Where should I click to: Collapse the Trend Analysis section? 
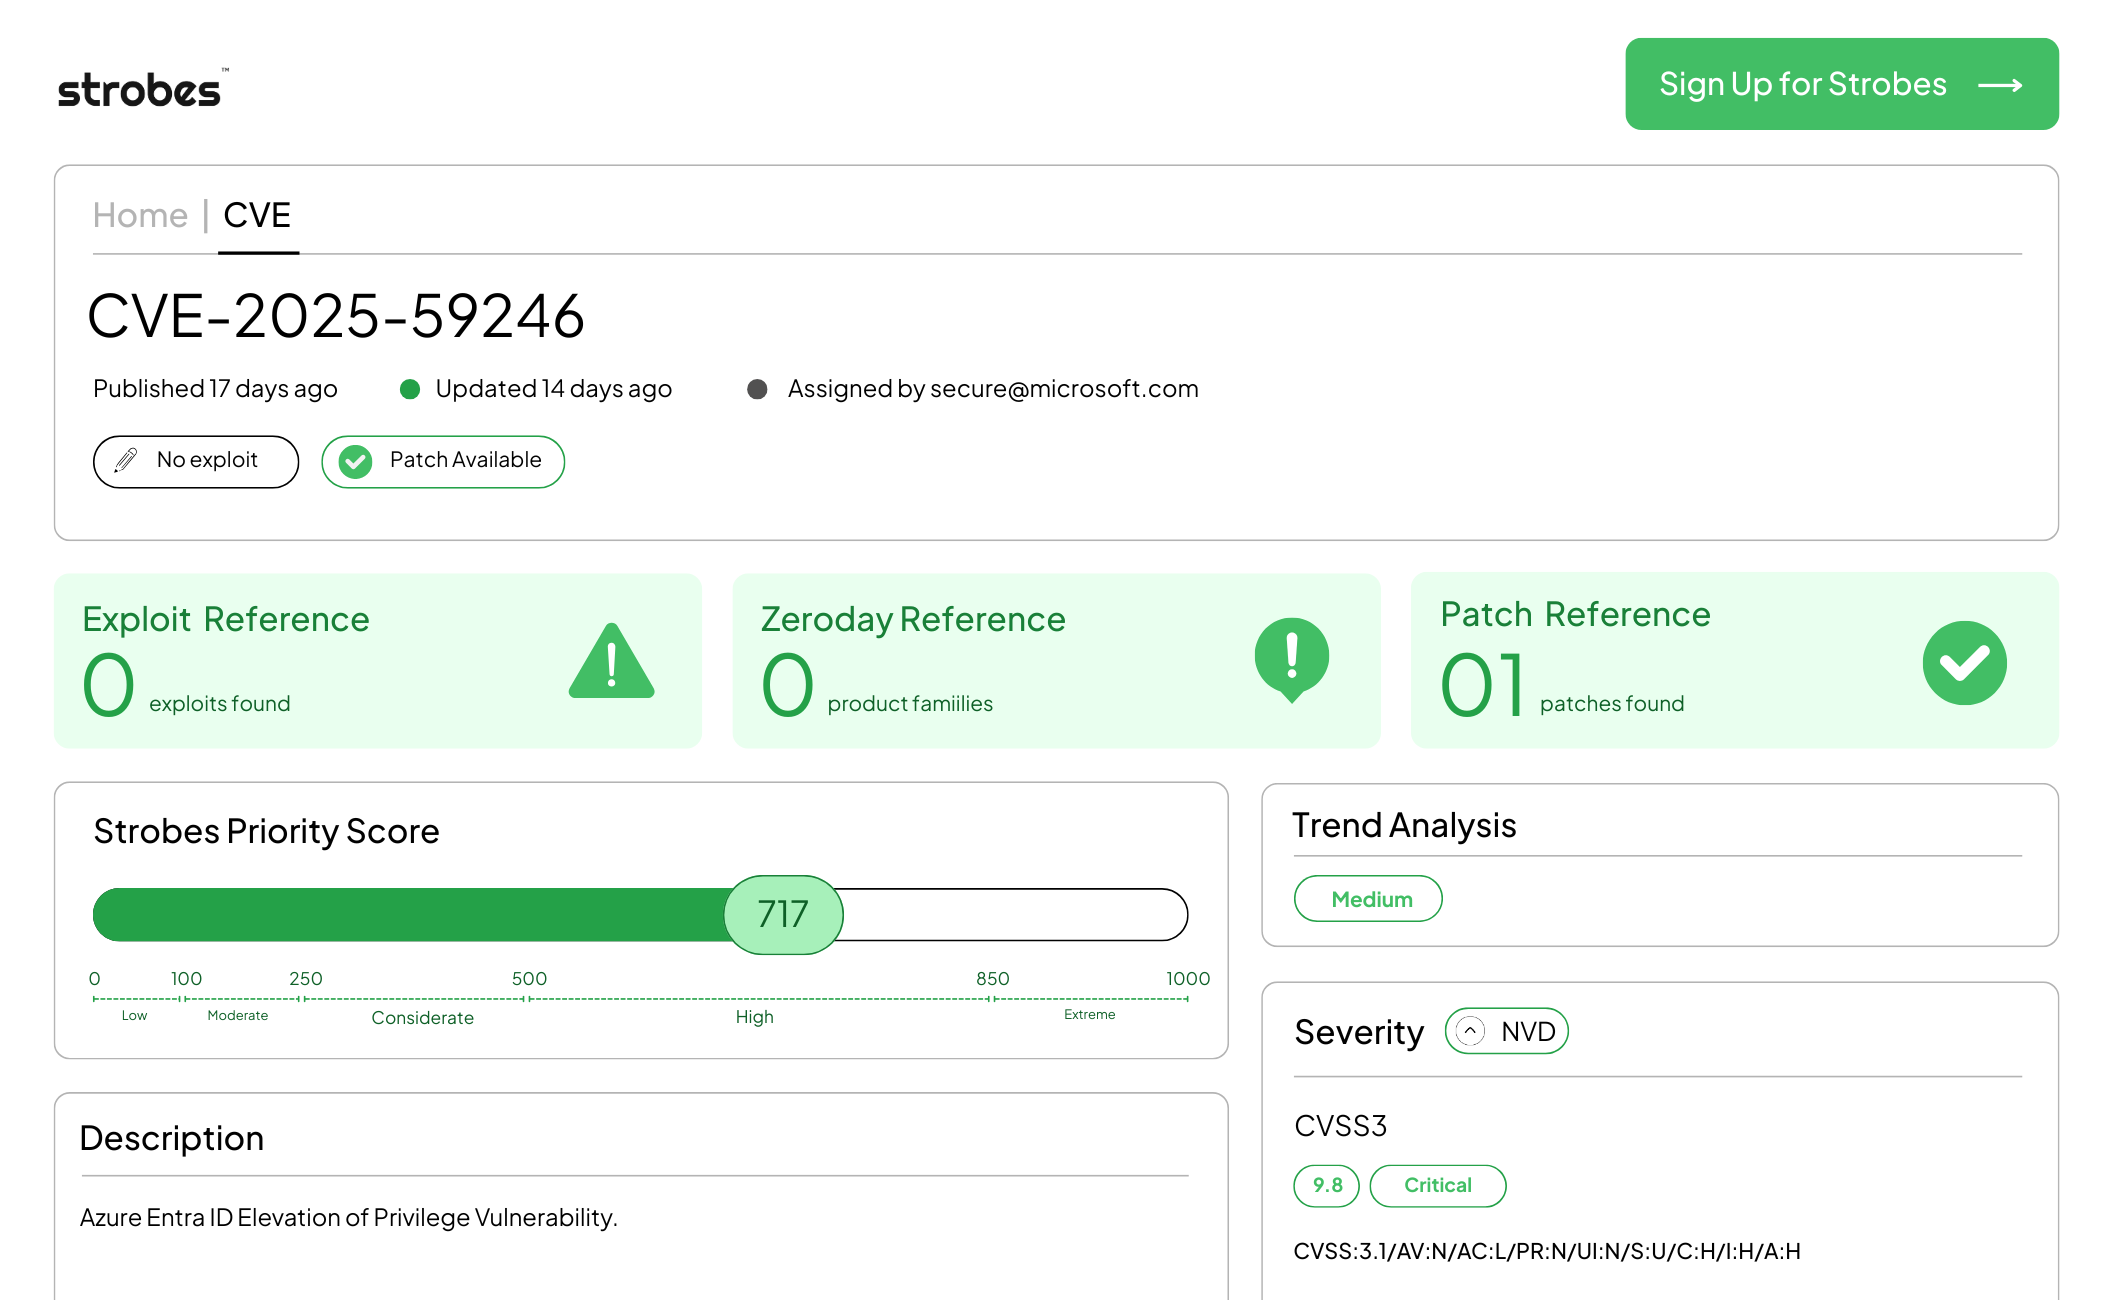[x=1405, y=825]
